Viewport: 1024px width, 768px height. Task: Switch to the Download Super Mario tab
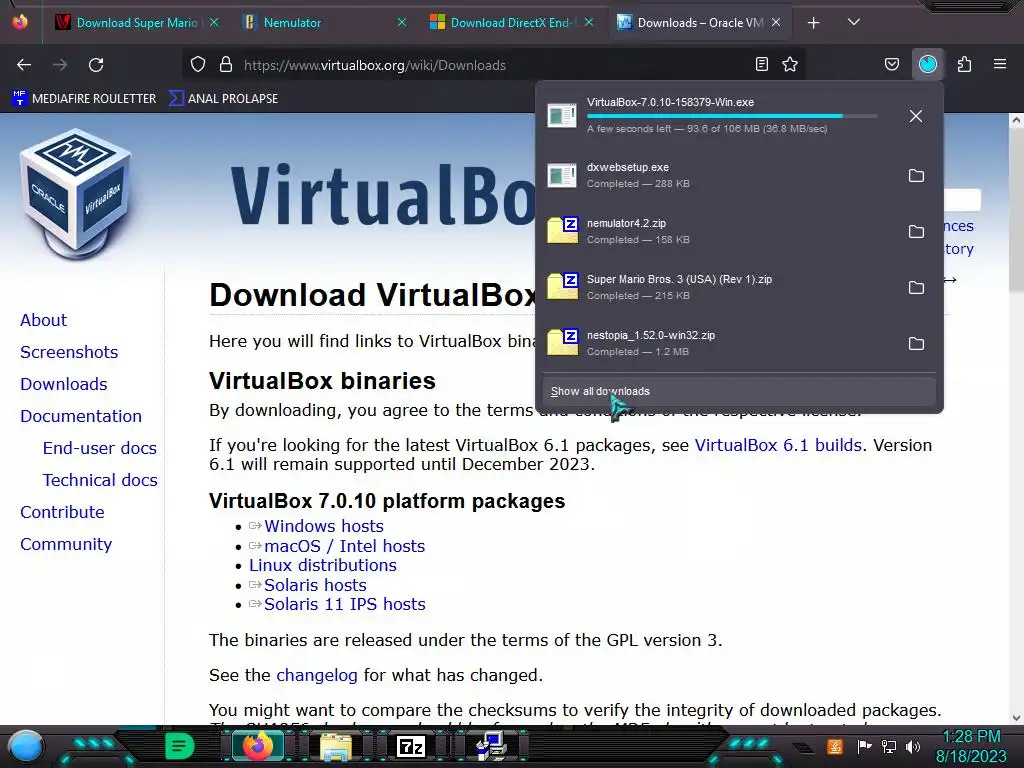(x=137, y=23)
